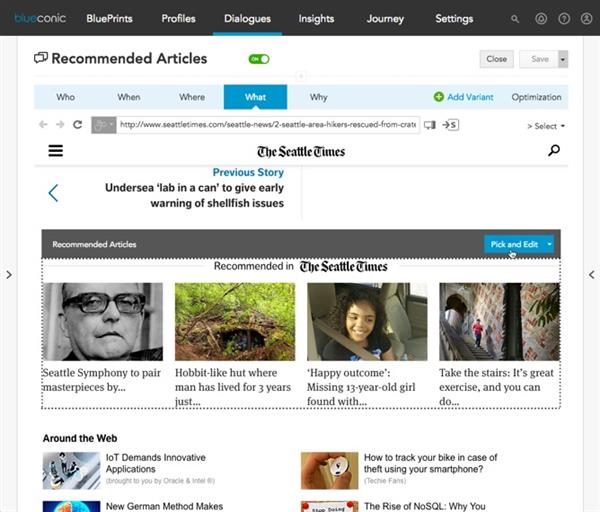The height and width of the screenshot is (512, 600).
Task: Click the bike tracker article thumbnail
Action: pos(329,471)
